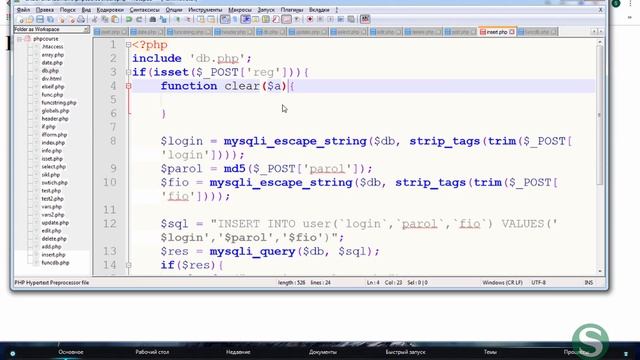Click the Документы taskbar tab
Screen dimensions: 640x360
tap(323, 352)
